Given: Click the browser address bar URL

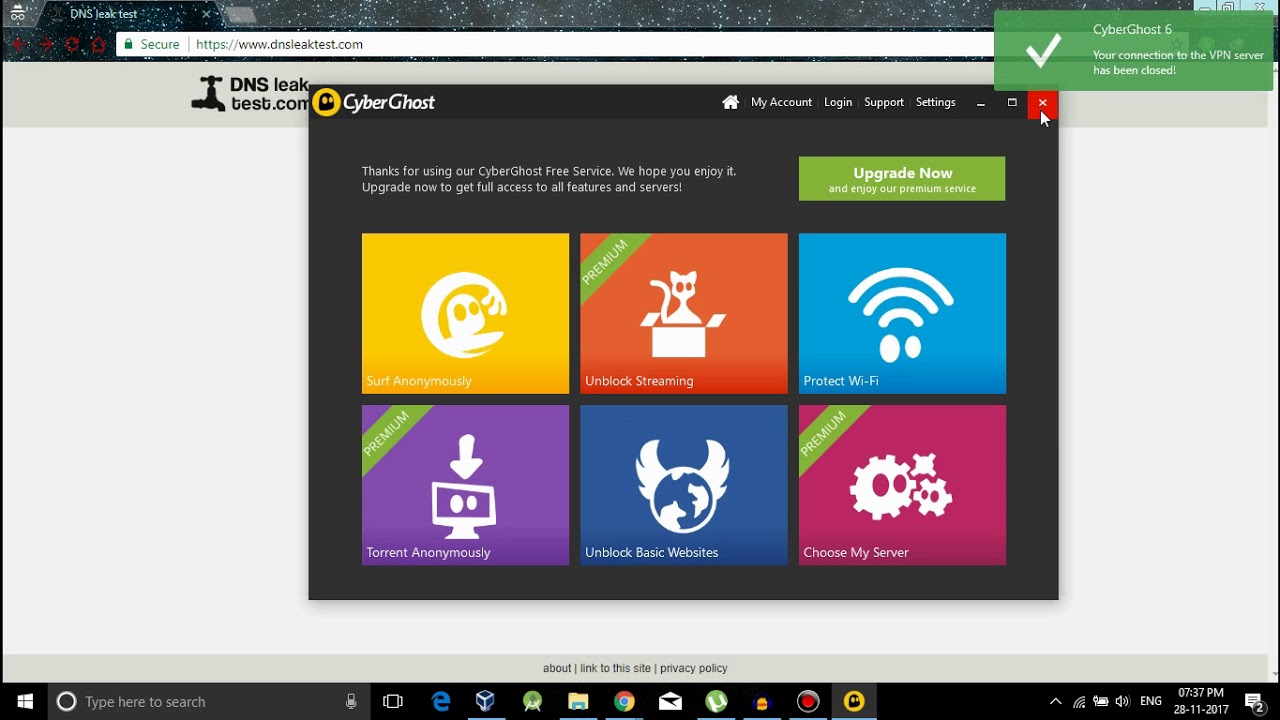Looking at the screenshot, I should point(279,45).
